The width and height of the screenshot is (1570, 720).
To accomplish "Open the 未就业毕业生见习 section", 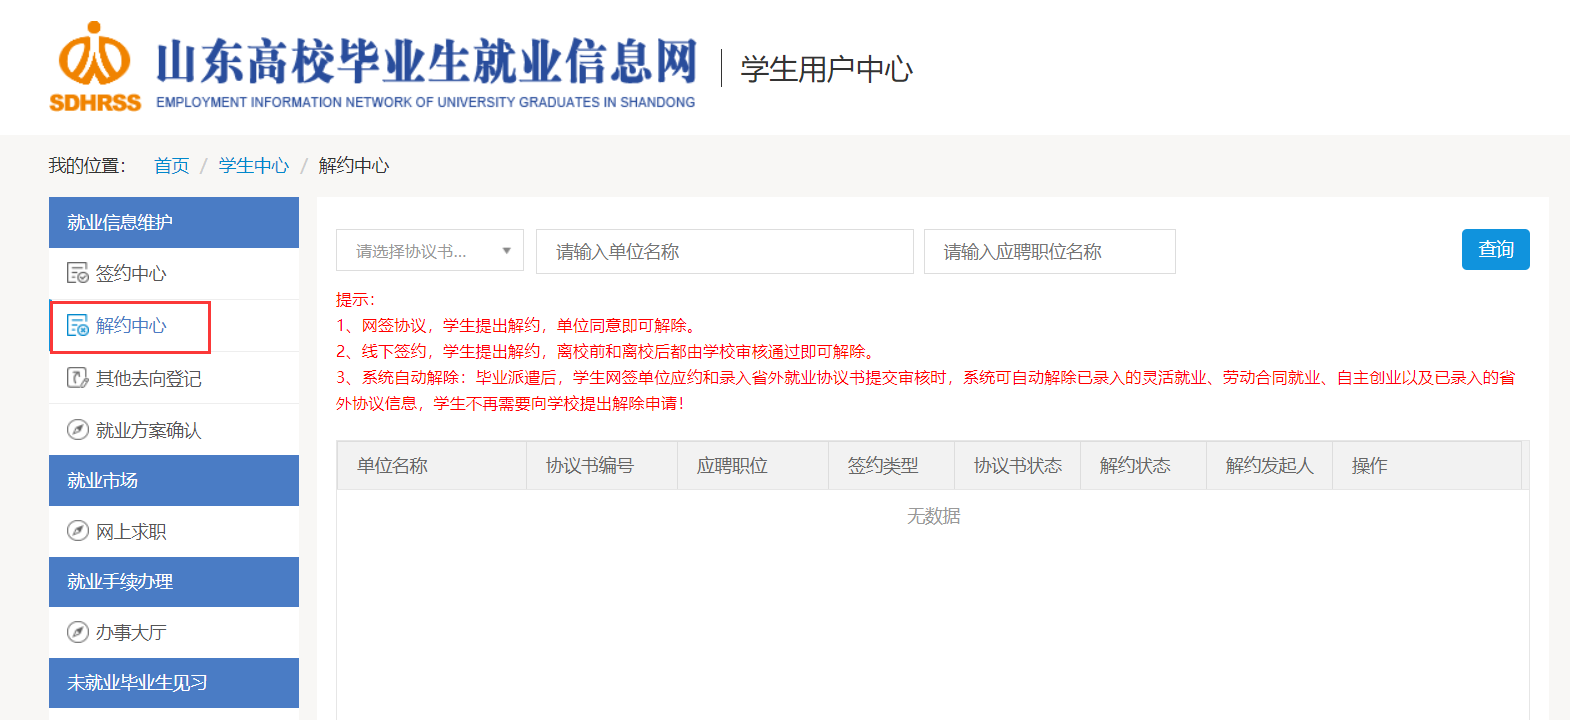I will tap(173, 682).
